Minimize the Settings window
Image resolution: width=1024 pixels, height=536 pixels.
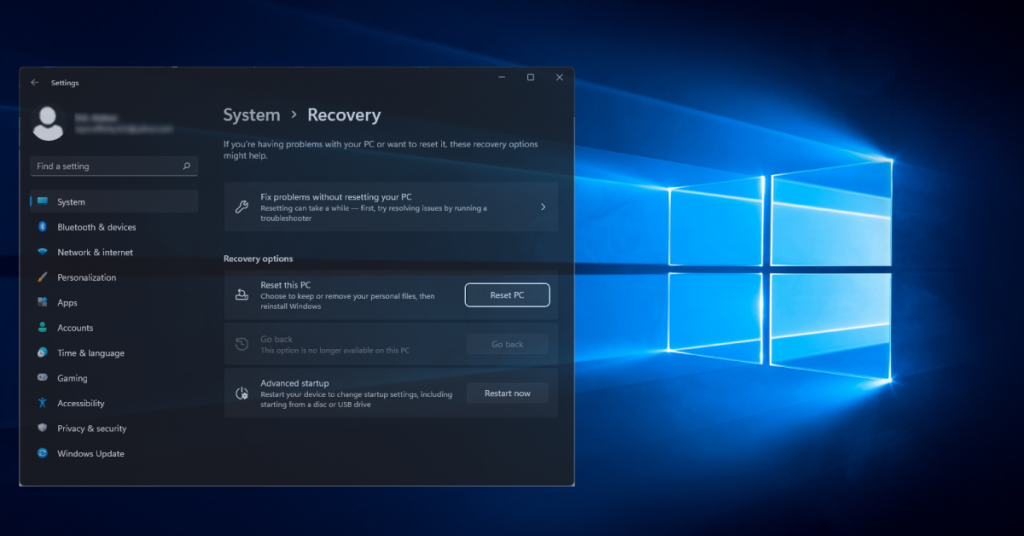click(502, 77)
